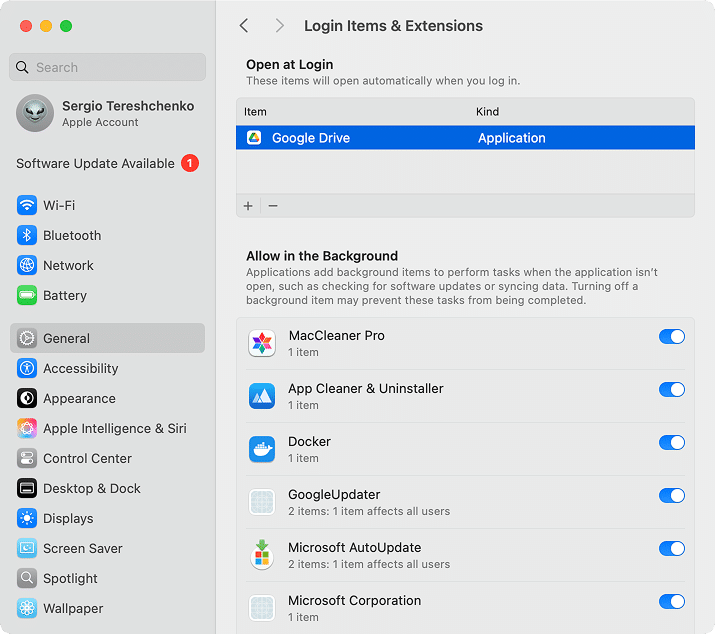Click the MacCleaner Pro app icon
This screenshot has width=715, height=634.
[x=261, y=344]
